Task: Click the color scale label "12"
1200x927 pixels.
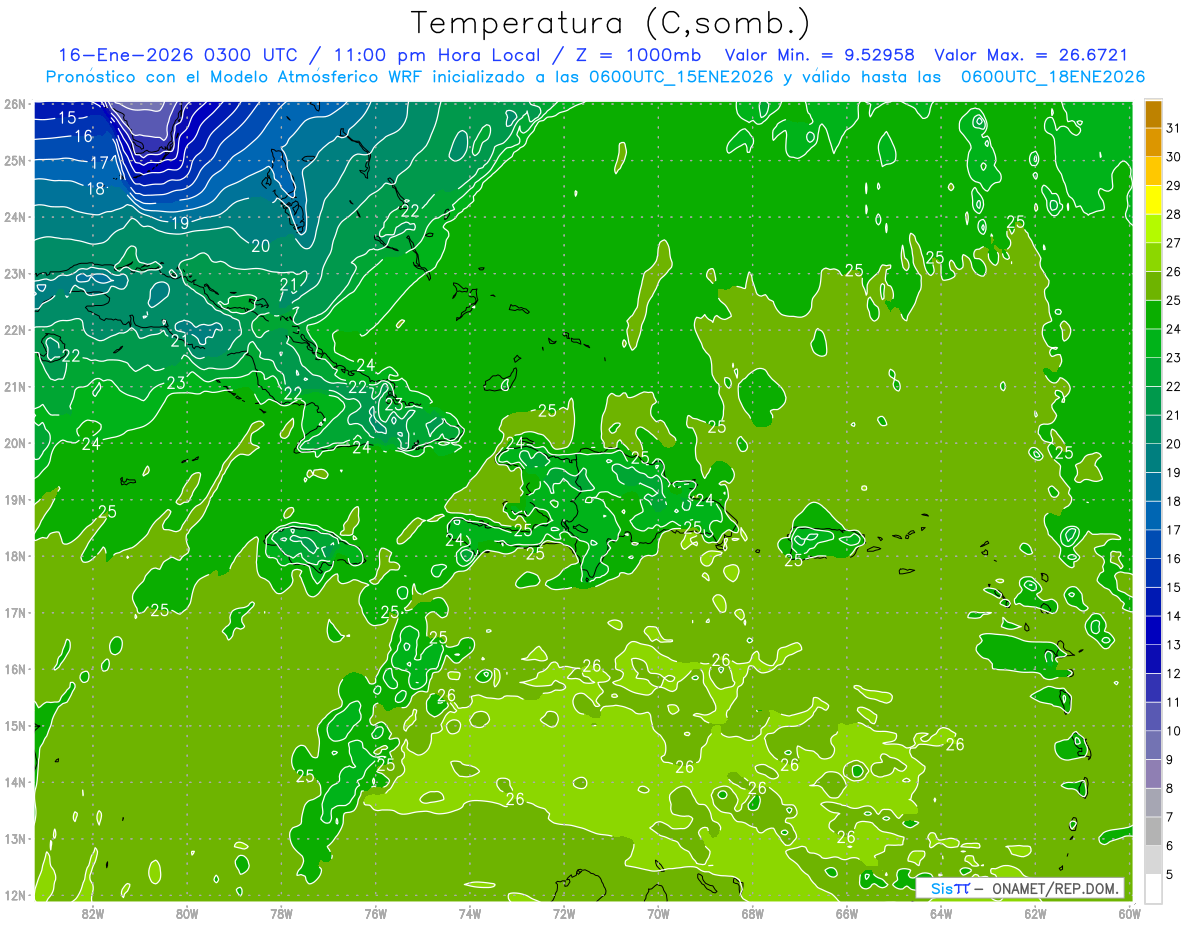Action: pos(1173,674)
